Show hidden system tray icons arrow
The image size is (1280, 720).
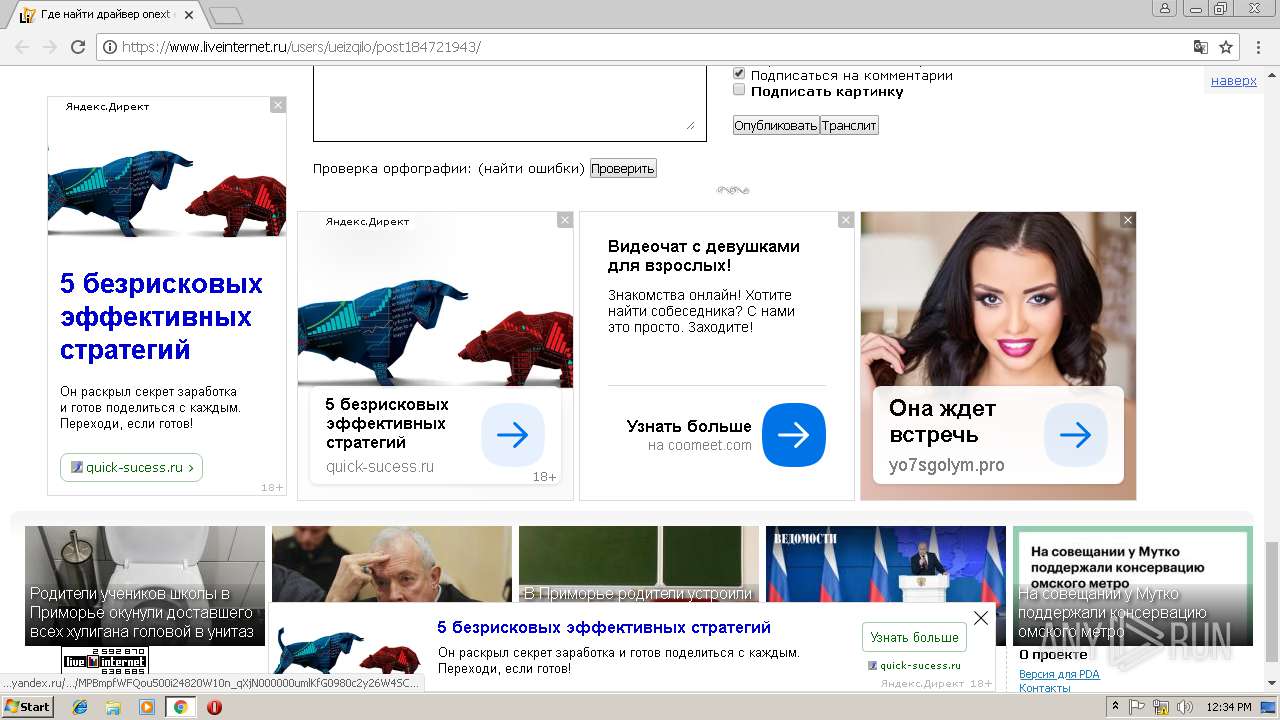(1117, 707)
